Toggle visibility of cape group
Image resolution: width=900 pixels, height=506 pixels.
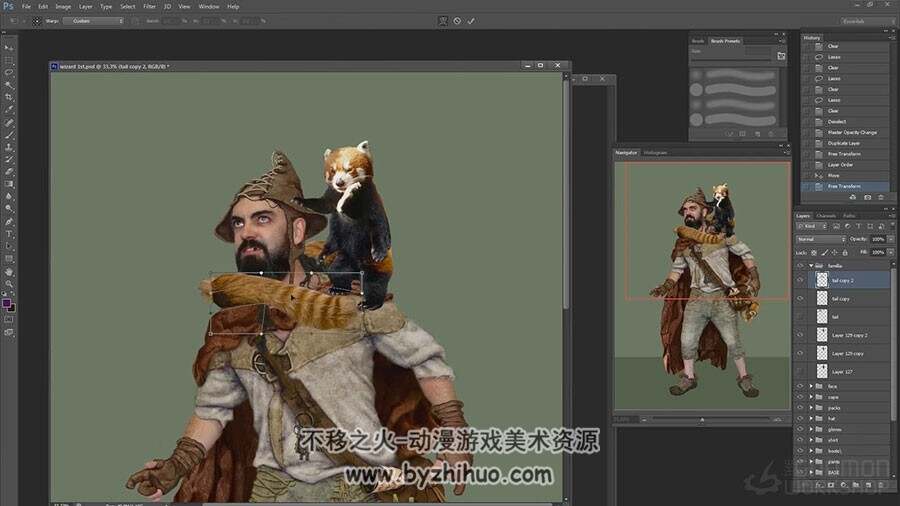800,397
